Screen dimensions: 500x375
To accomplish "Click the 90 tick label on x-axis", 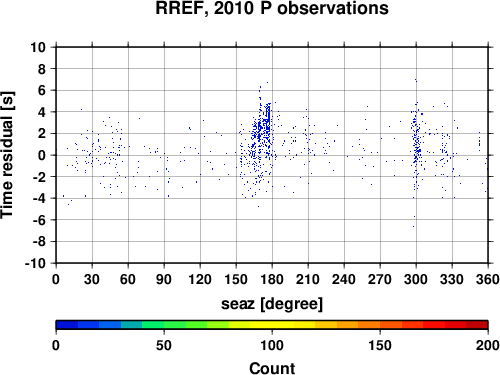I will [164, 279].
